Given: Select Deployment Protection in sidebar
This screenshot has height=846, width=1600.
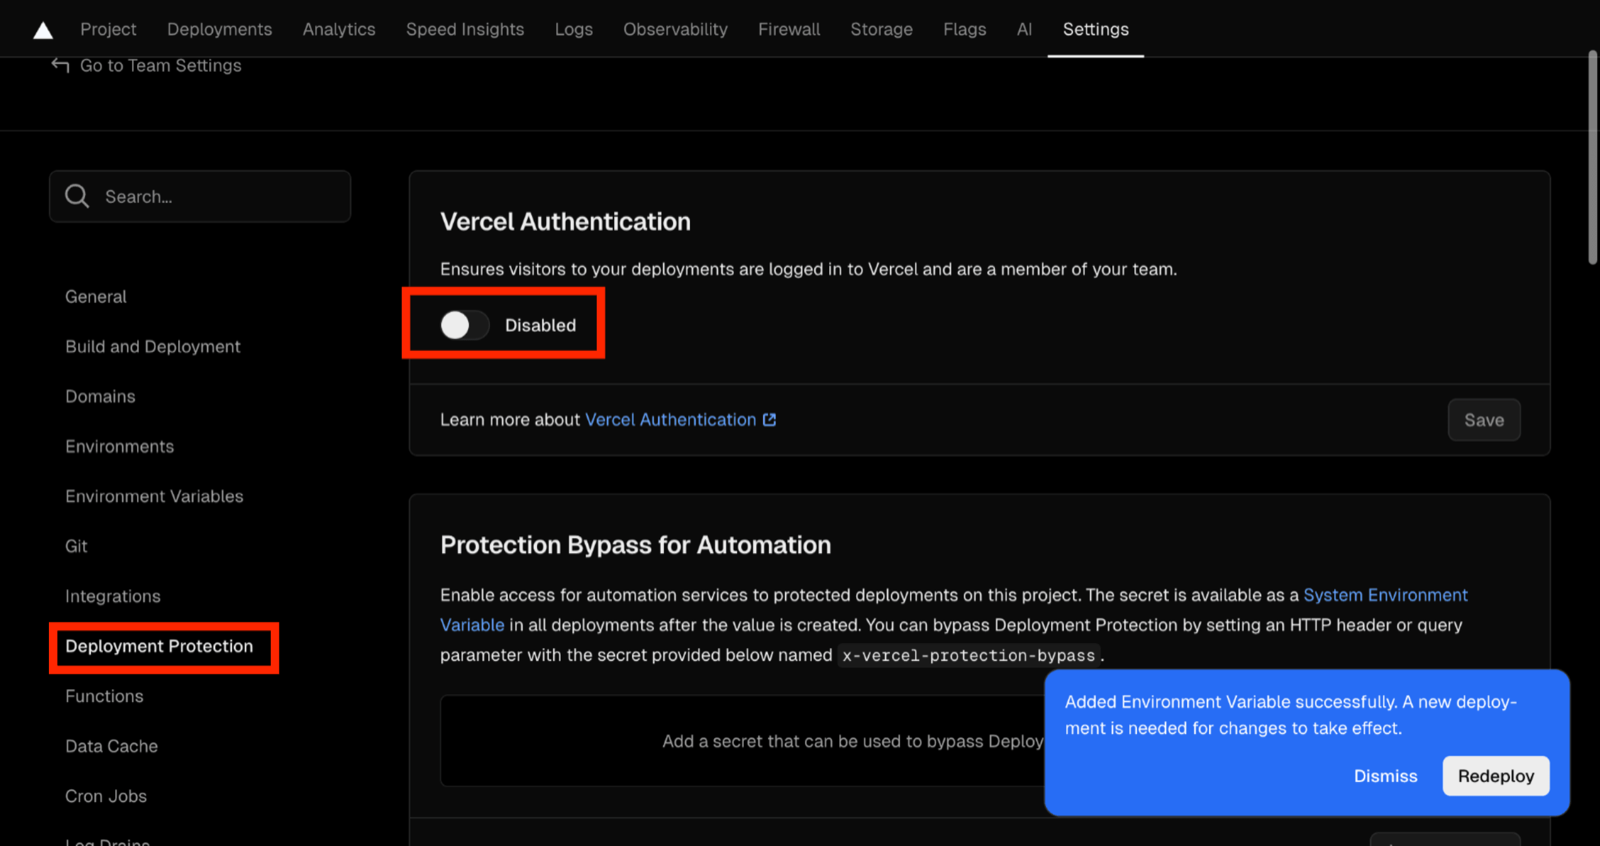Looking at the screenshot, I should (159, 646).
